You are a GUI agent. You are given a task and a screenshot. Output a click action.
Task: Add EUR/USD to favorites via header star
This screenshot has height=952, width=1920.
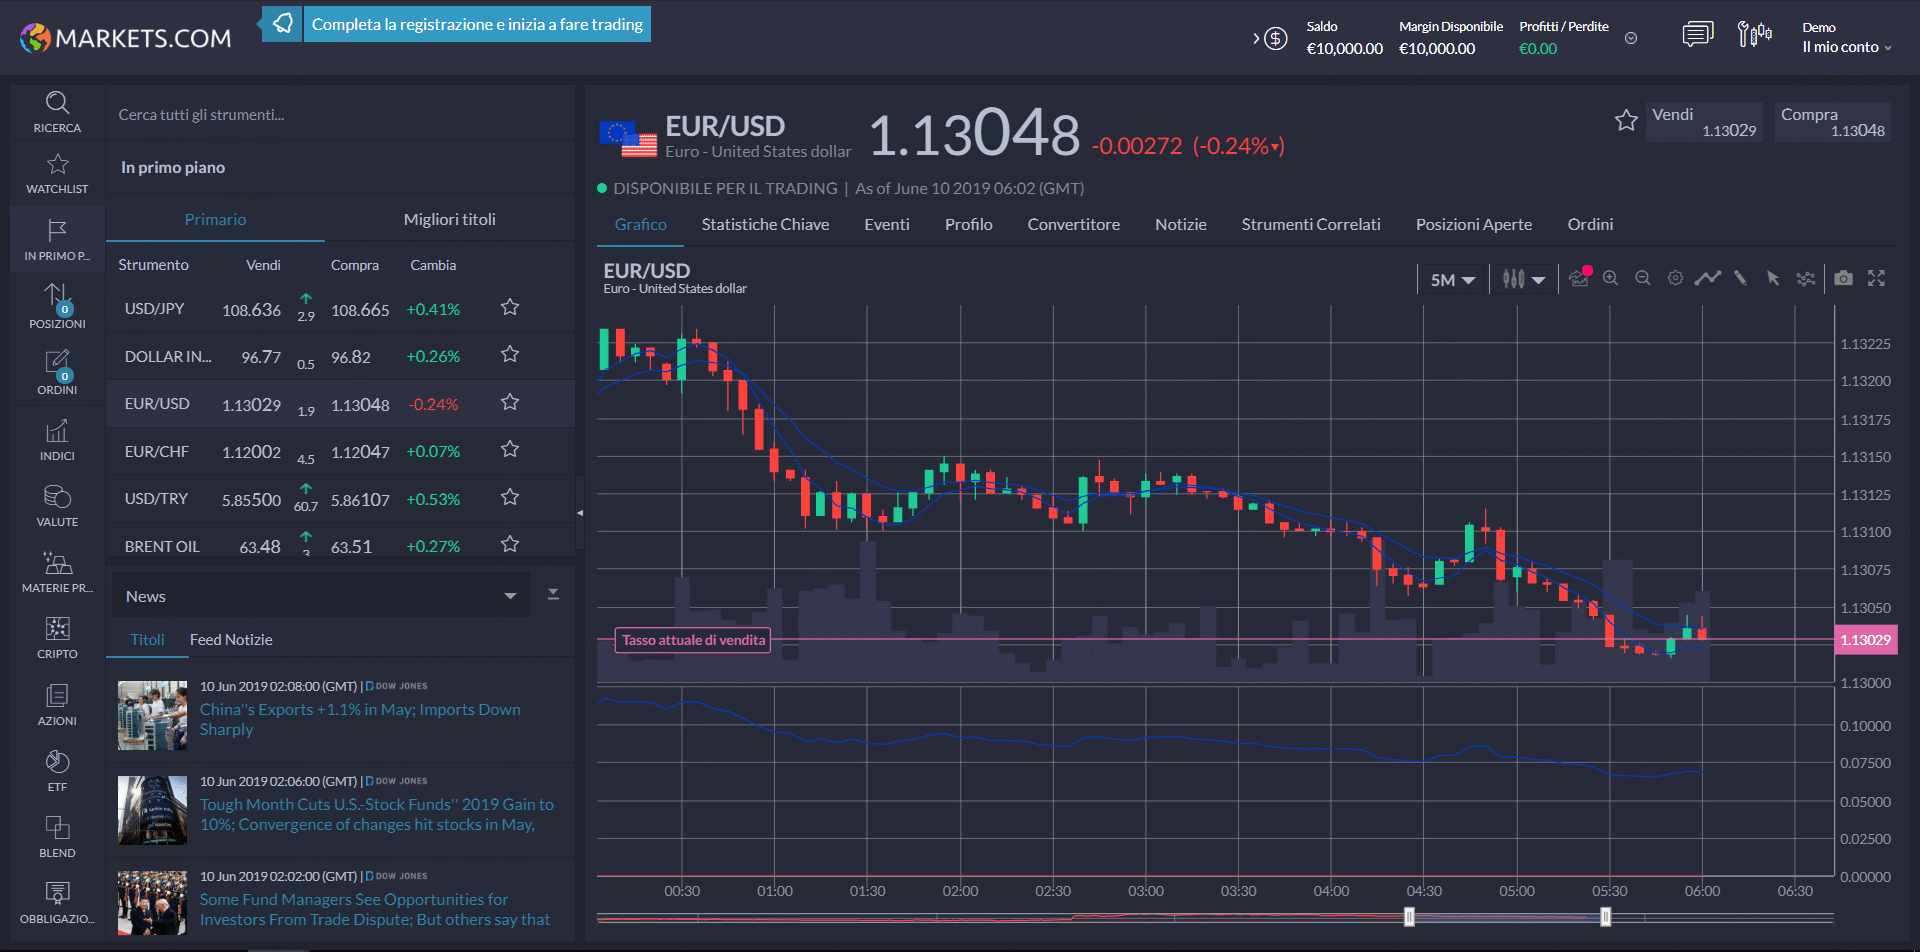[x=1626, y=121]
